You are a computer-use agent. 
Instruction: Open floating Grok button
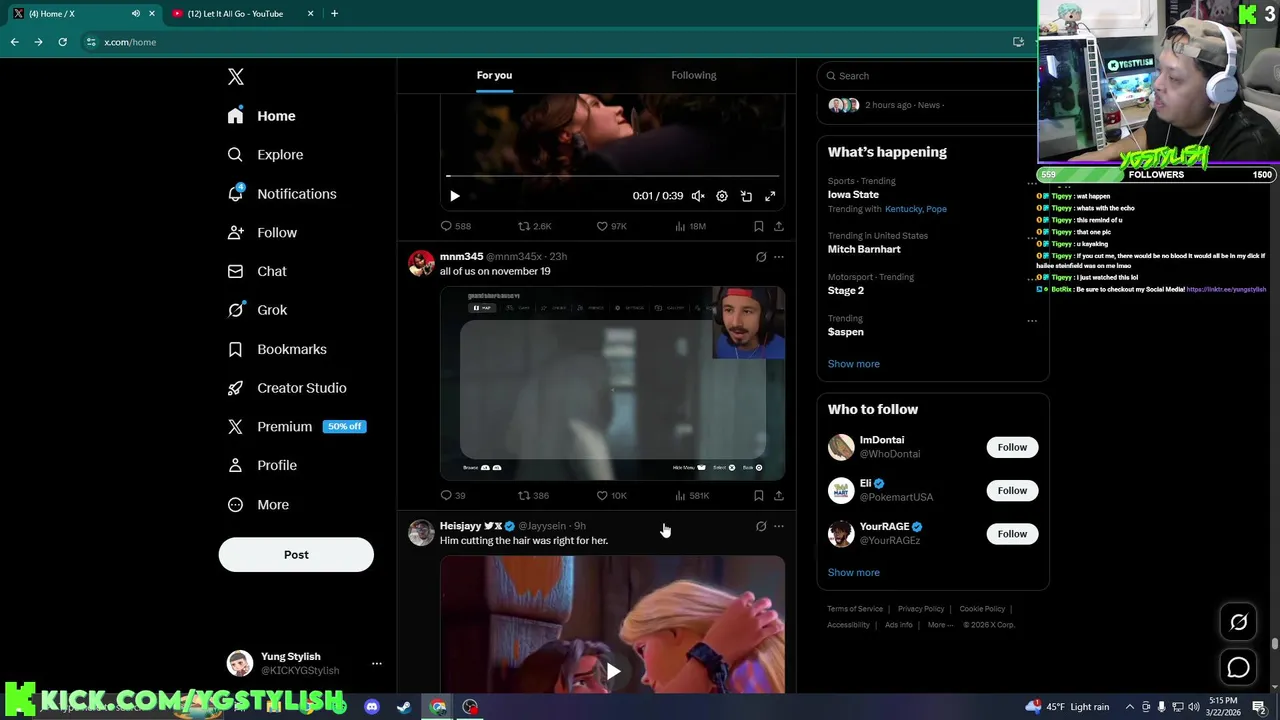pos(1238,622)
